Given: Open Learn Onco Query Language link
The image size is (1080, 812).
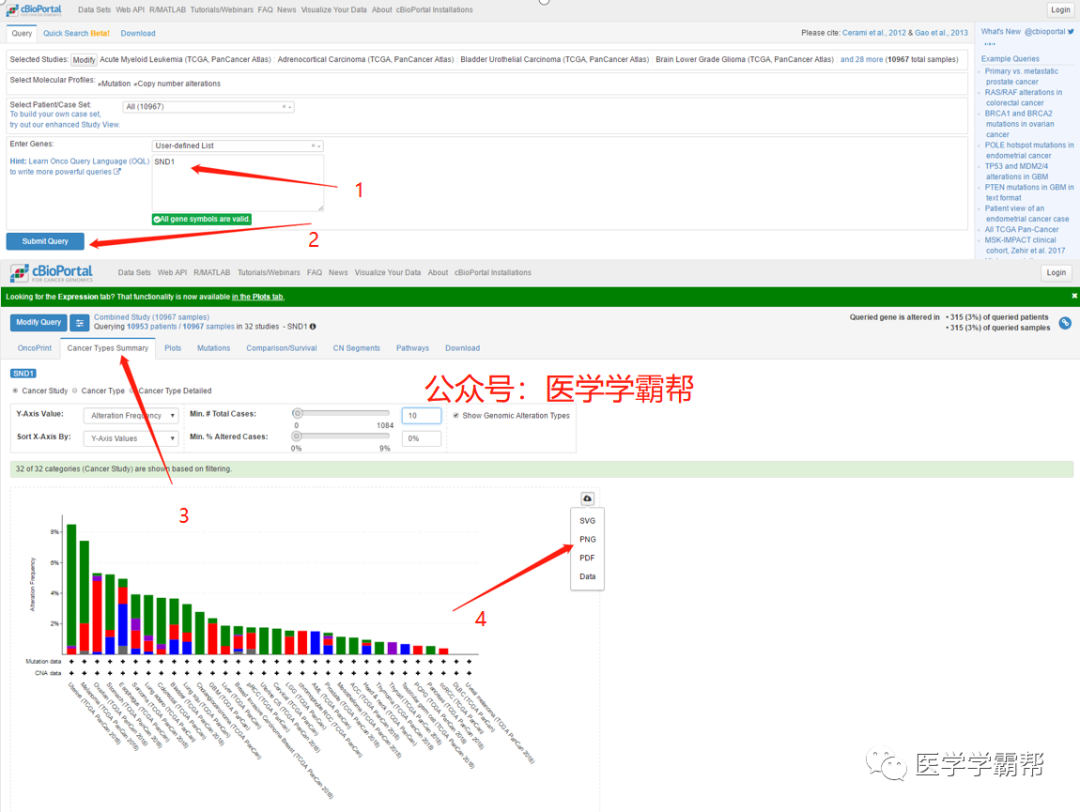Looking at the screenshot, I should click(88, 161).
